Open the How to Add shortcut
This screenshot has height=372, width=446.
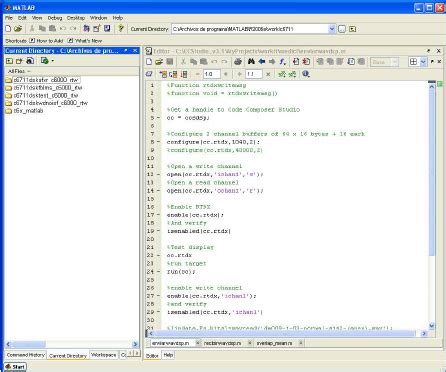pos(46,41)
